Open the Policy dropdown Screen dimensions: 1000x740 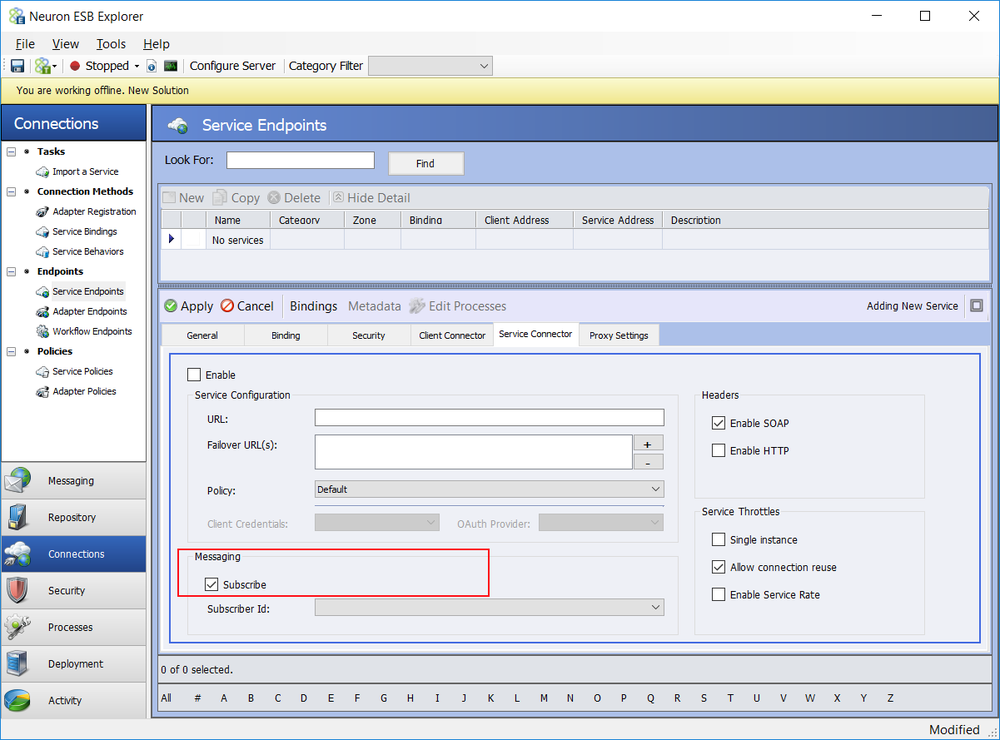[x=489, y=489]
